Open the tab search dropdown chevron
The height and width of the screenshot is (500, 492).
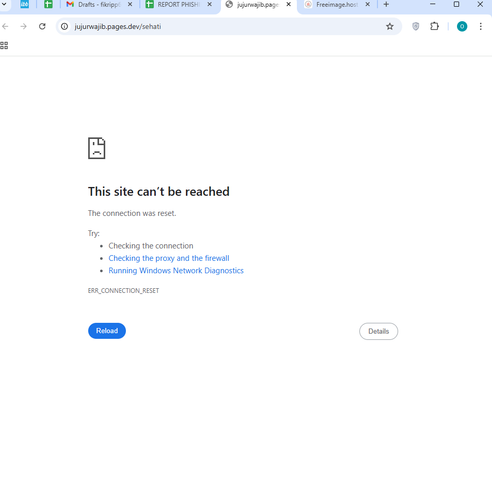[4, 4]
